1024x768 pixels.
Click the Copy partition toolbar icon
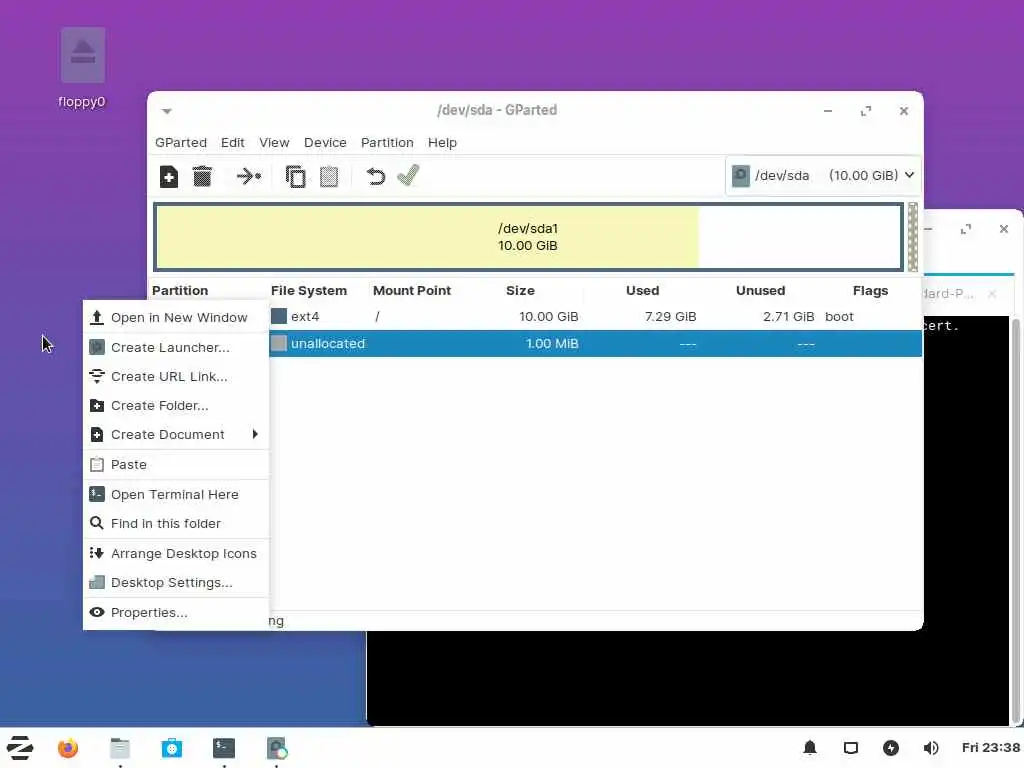(x=295, y=176)
